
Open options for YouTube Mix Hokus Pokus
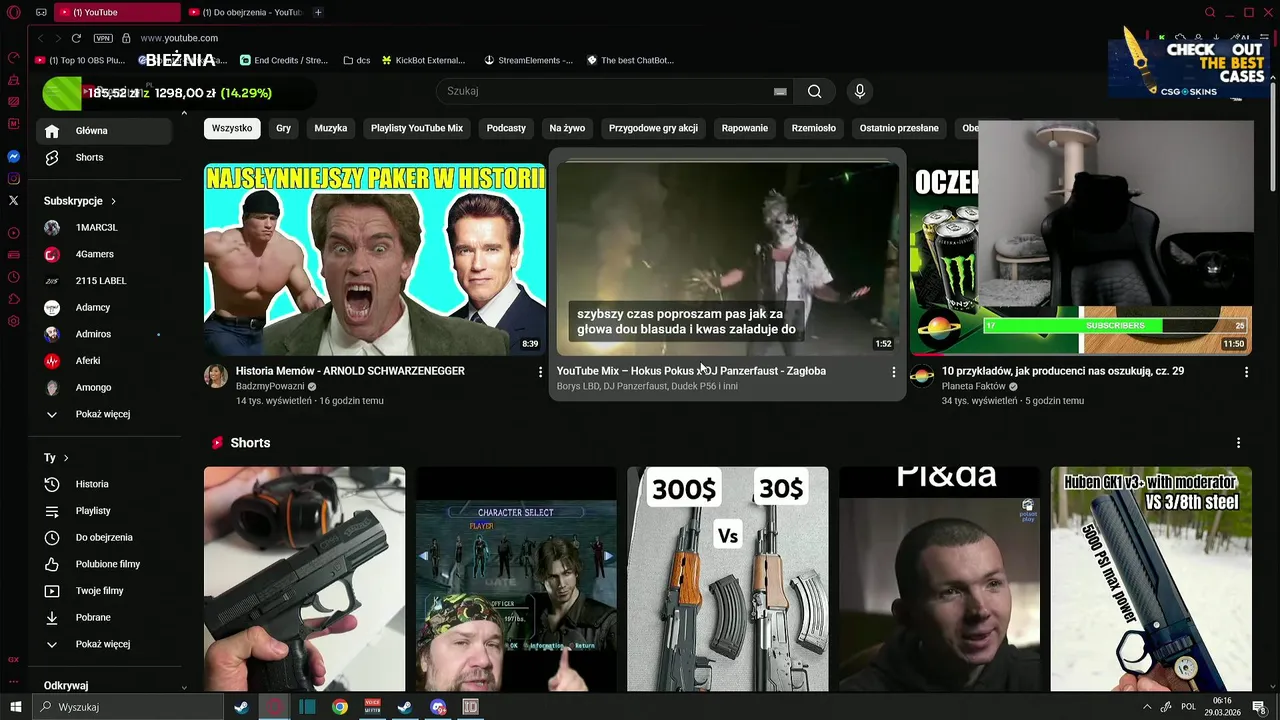[894, 372]
